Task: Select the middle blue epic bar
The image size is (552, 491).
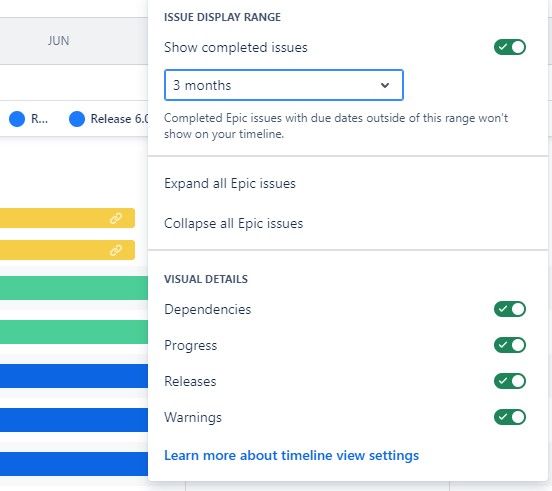Action: pos(74,420)
